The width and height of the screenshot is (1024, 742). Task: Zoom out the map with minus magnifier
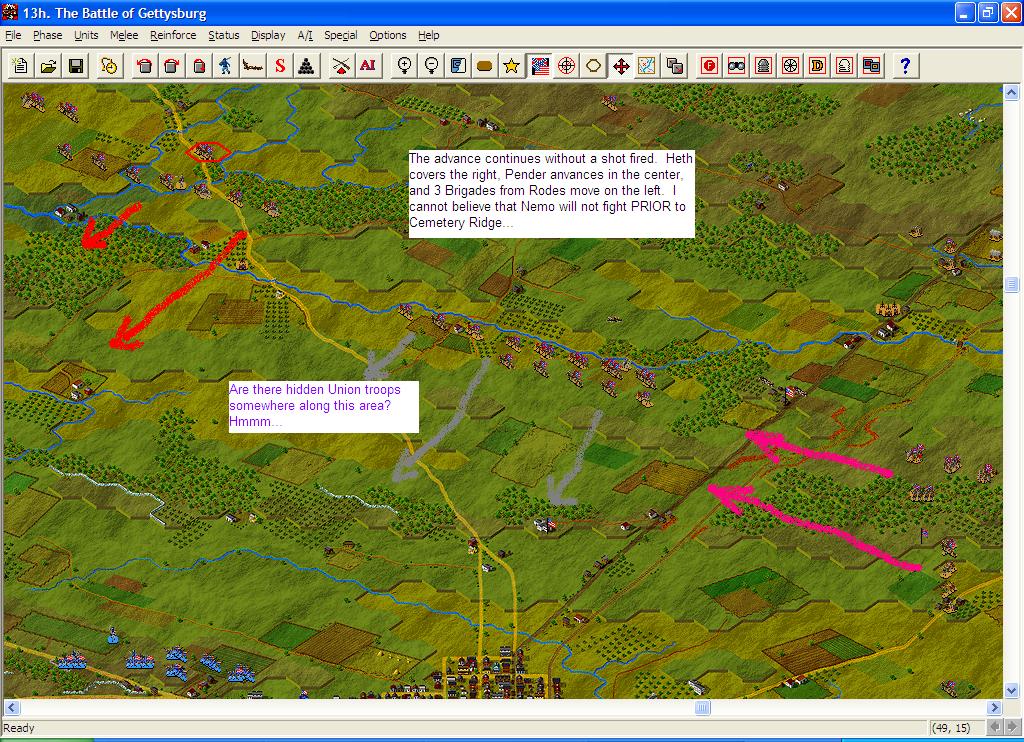[x=431, y=65]
